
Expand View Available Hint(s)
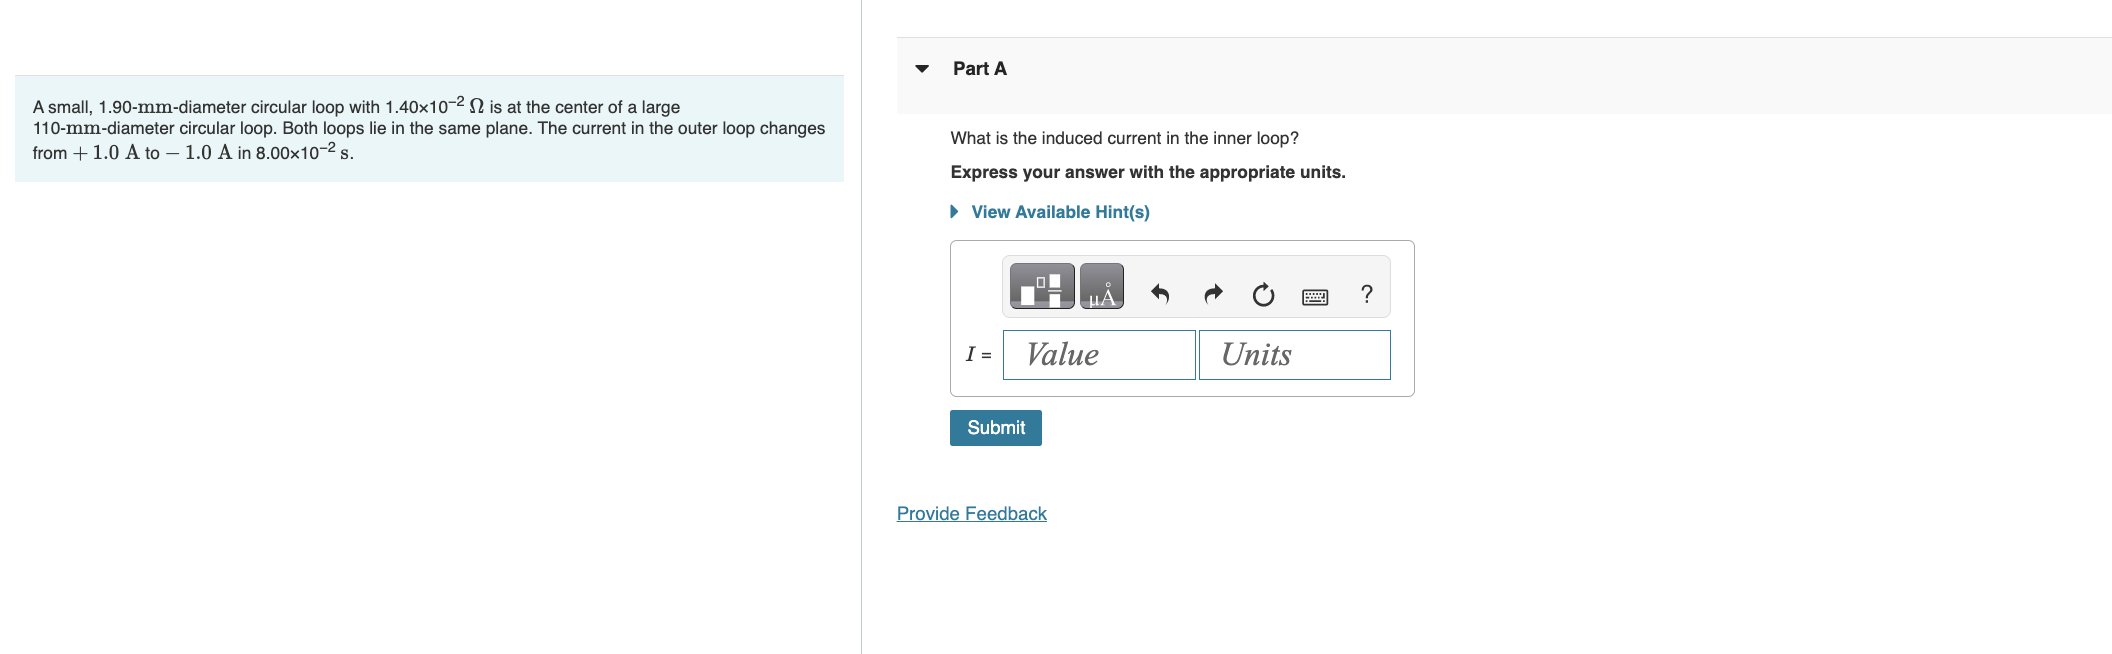pos(954,212)
